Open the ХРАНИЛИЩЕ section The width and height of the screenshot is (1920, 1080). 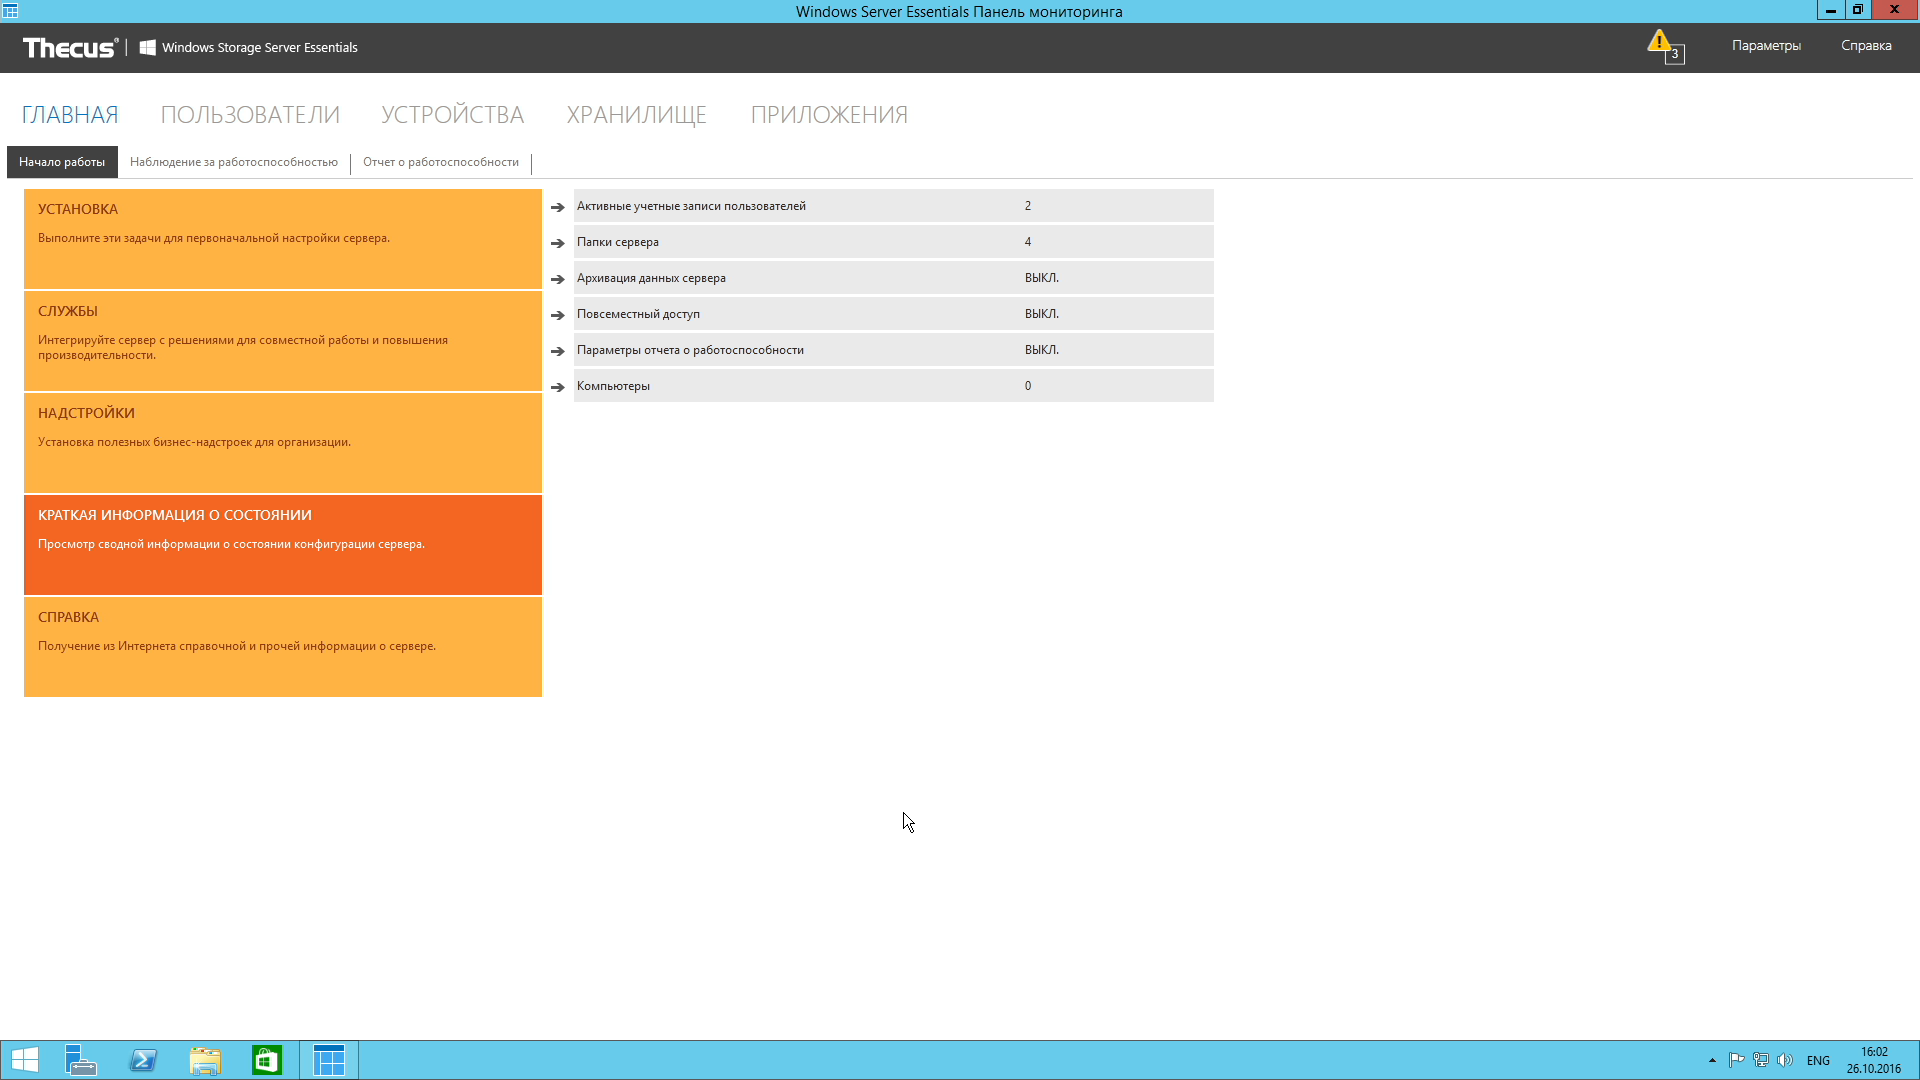point(636,115)
